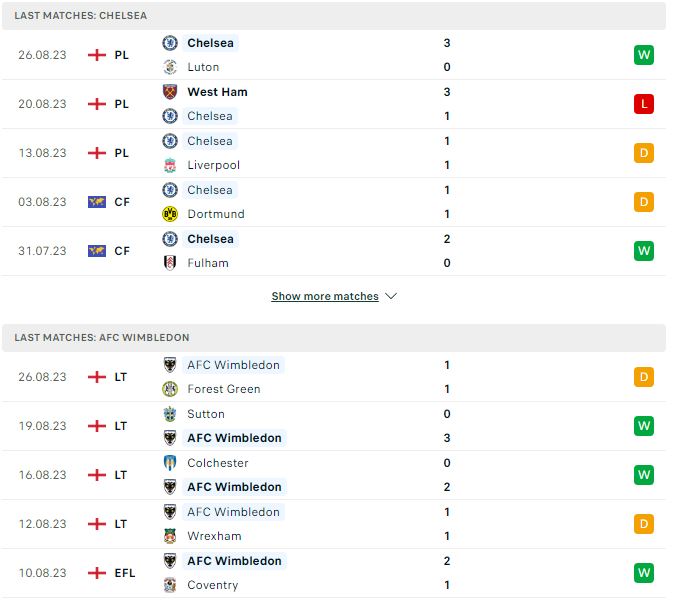
Task: Click the D badge for Wimbledon vs Wrexham
Action: click(x=644, y=524)
